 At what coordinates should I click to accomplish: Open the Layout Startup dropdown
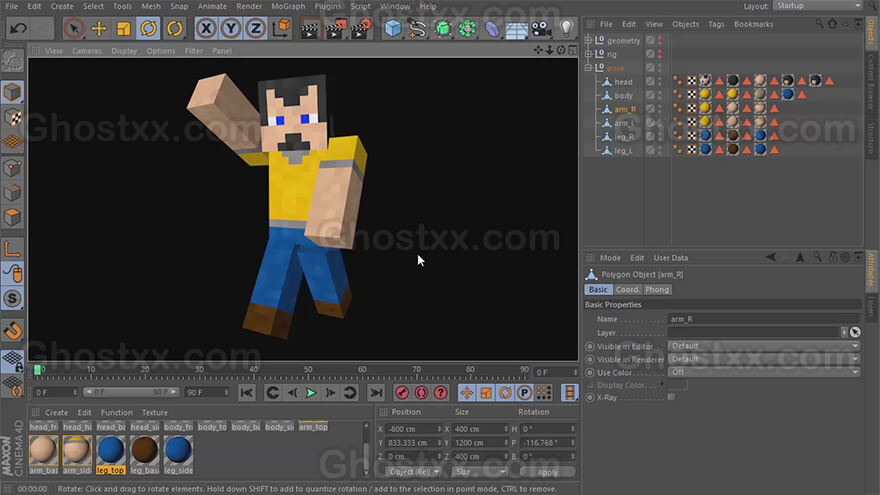(x=818, y=6)
